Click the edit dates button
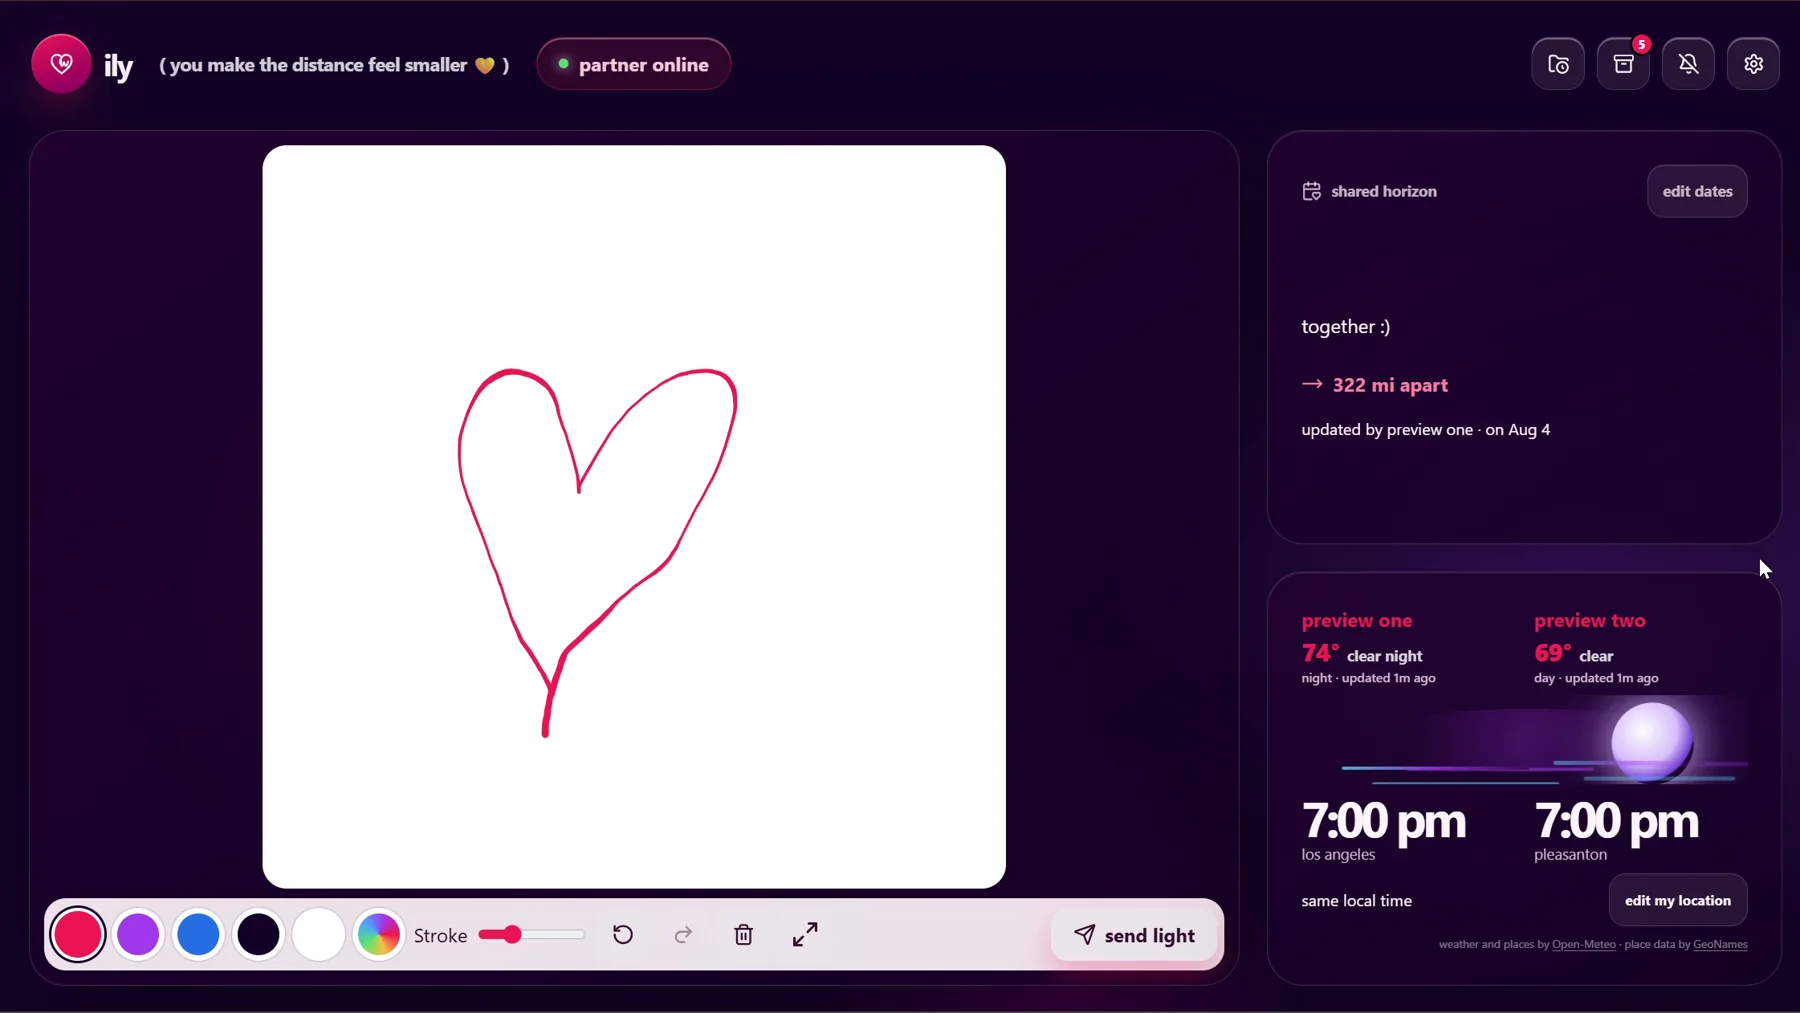The image size is (1800, 1013). point(1697,191)
